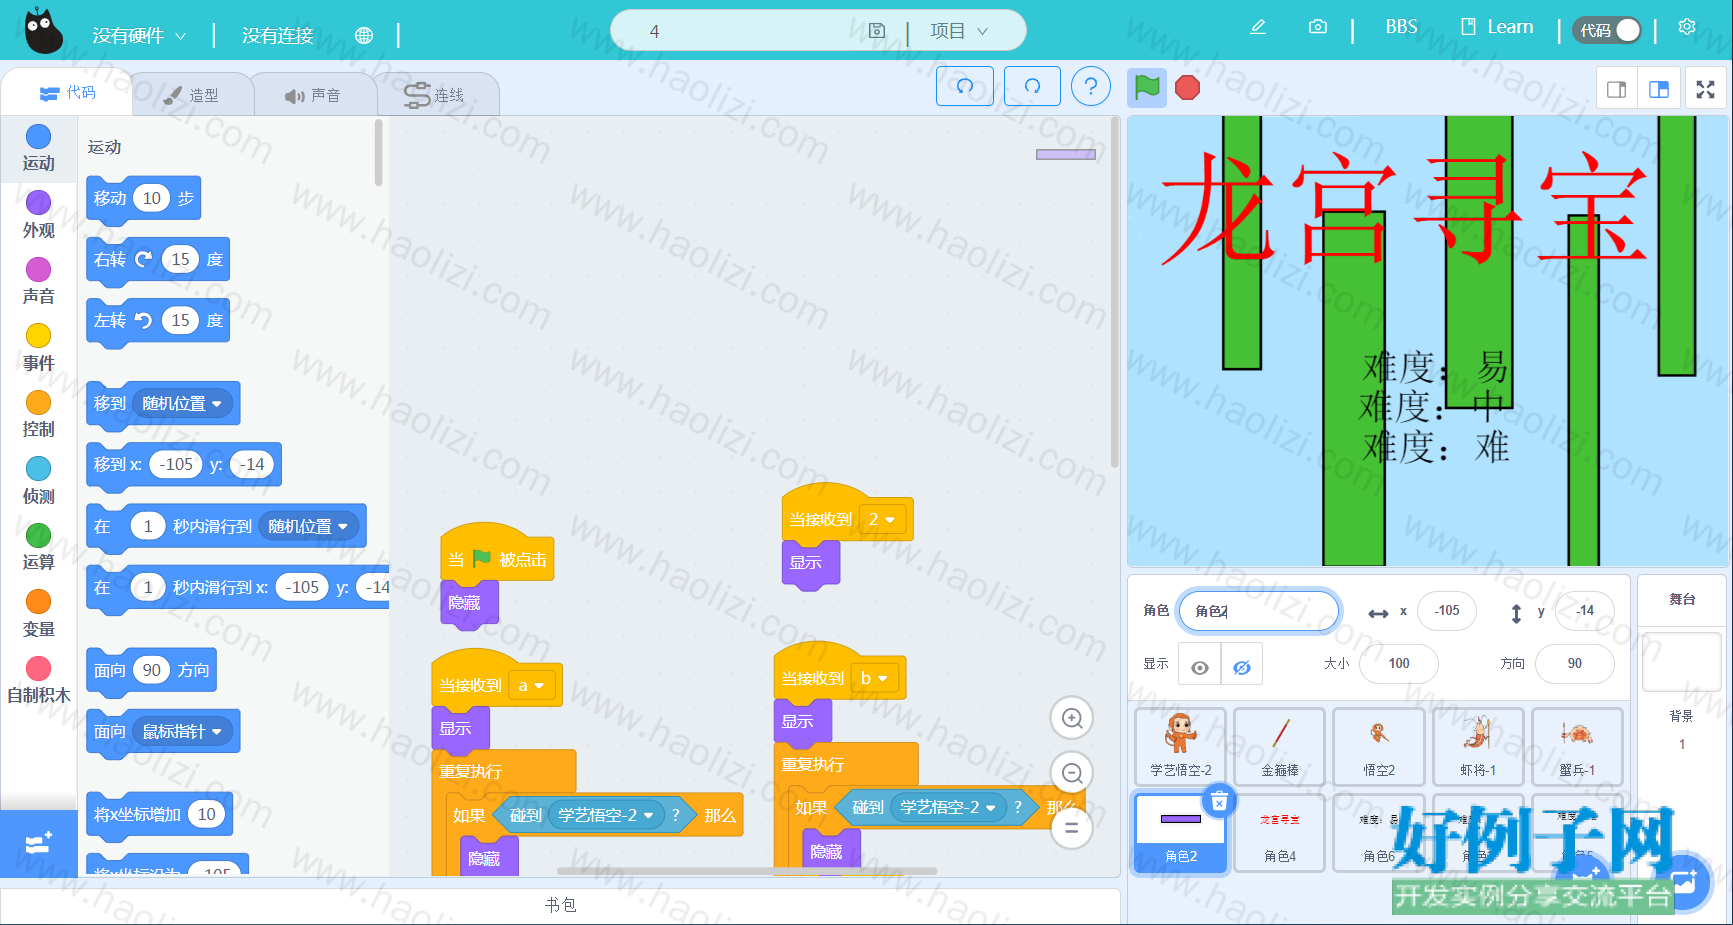Screen dimensions: 1733x925
Task: Delete sprite 角色2 with trash icon
Action: pos(1219,801)
